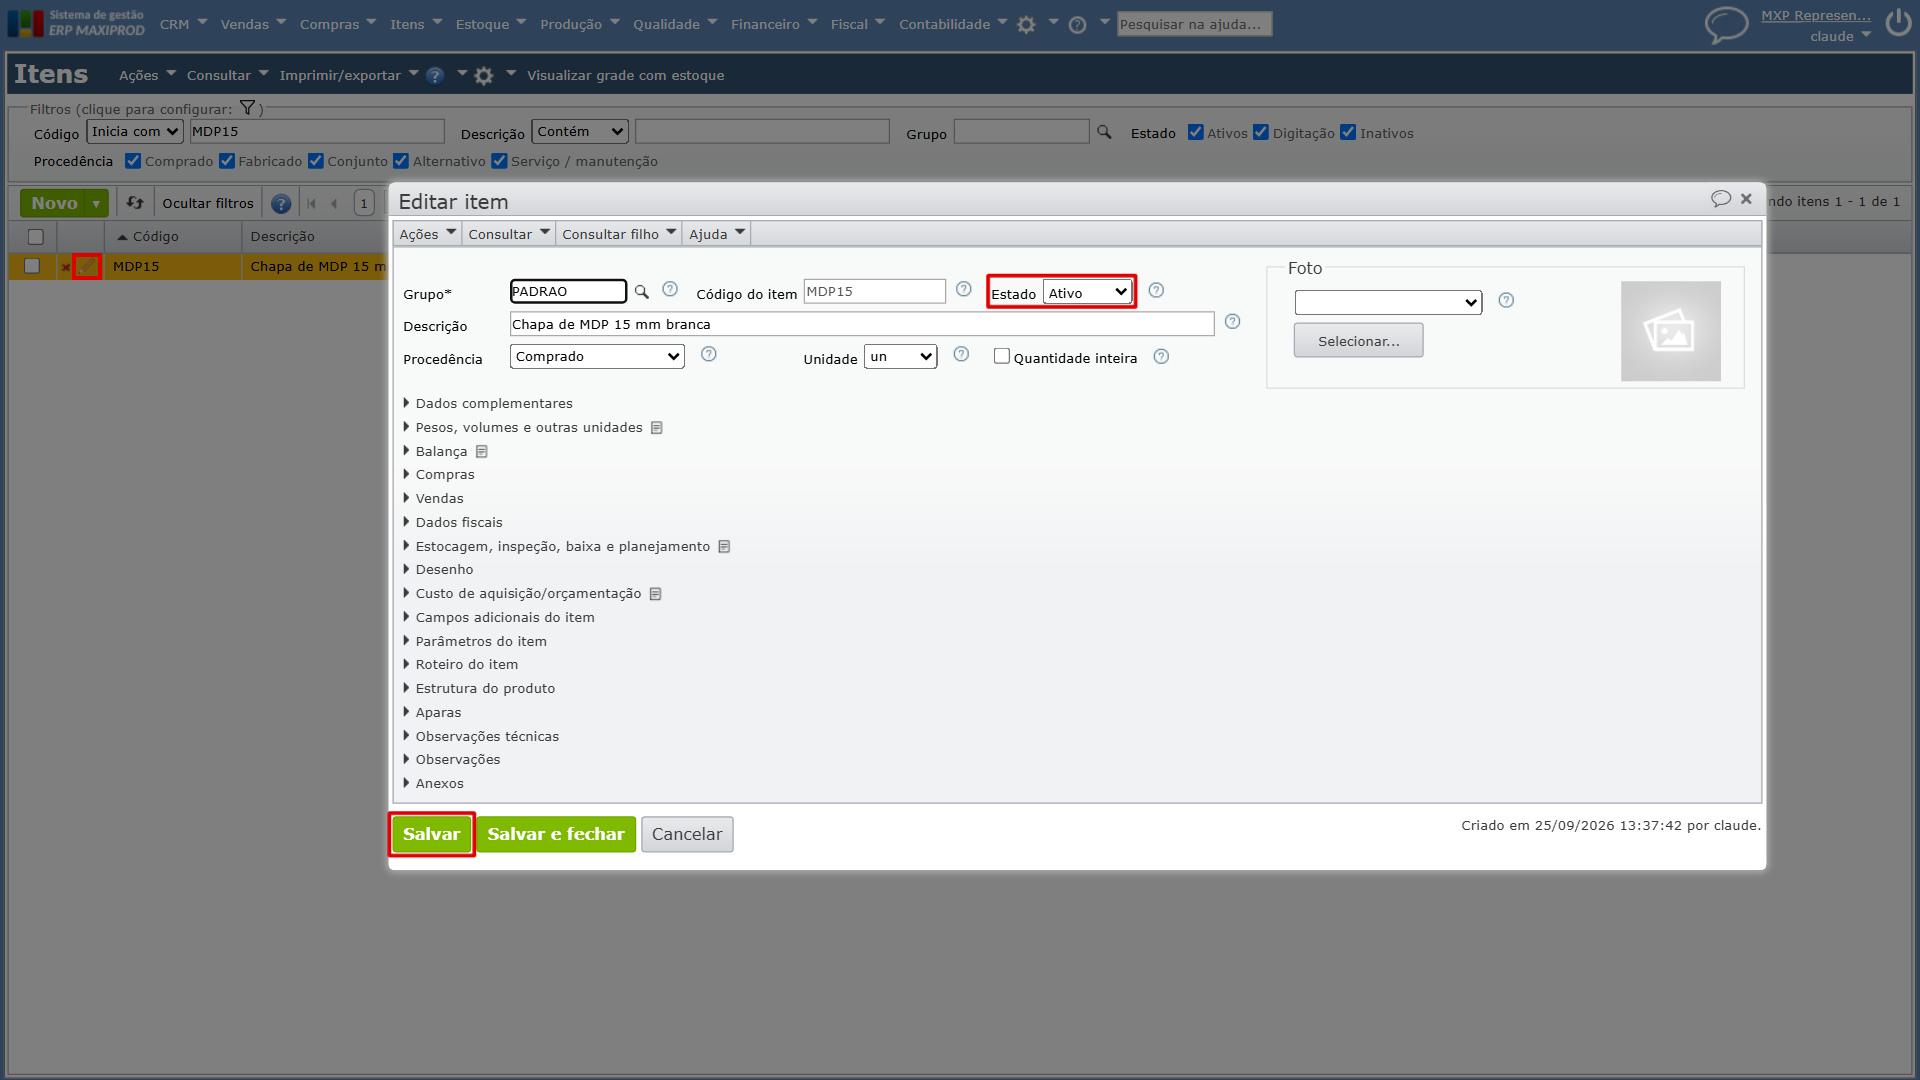Open help icon next to Grupo field

click(670, 289)
